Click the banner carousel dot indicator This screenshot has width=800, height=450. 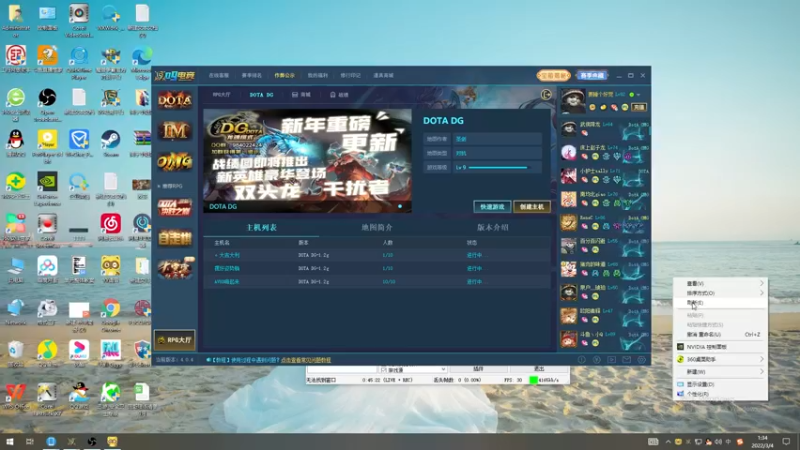pyautogui.click(x=400, y=207)
